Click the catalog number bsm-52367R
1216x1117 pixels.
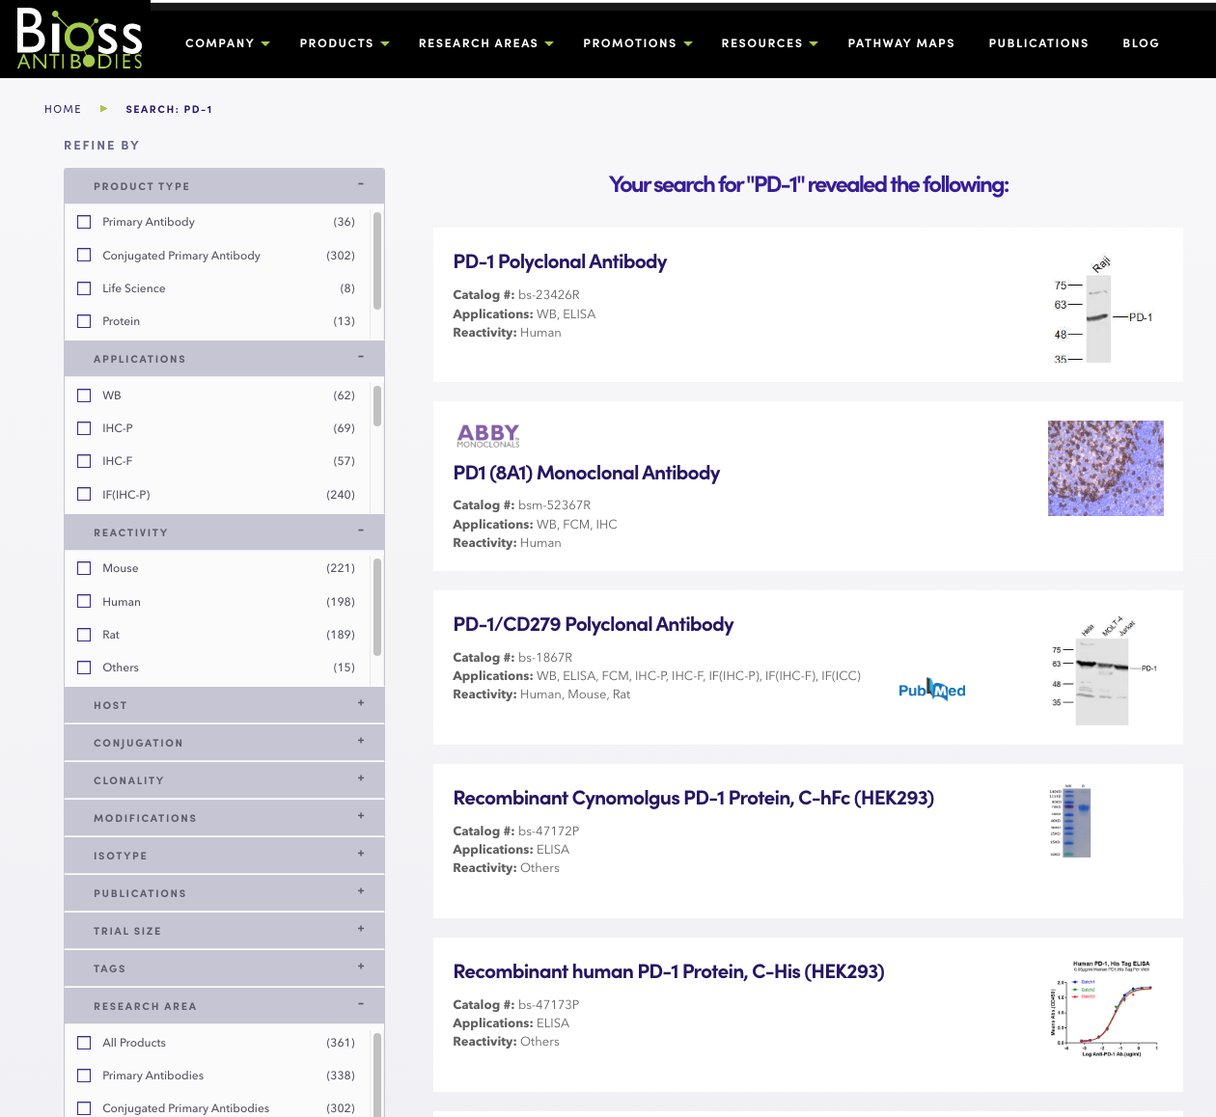[554, 505]
